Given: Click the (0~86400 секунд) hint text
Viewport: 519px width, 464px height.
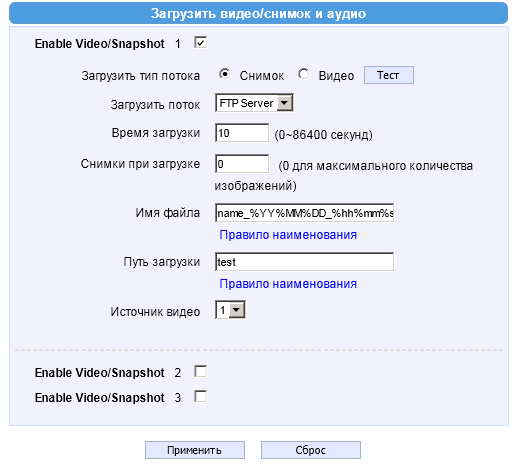Looking at the screenshot, I should point(323,135).
